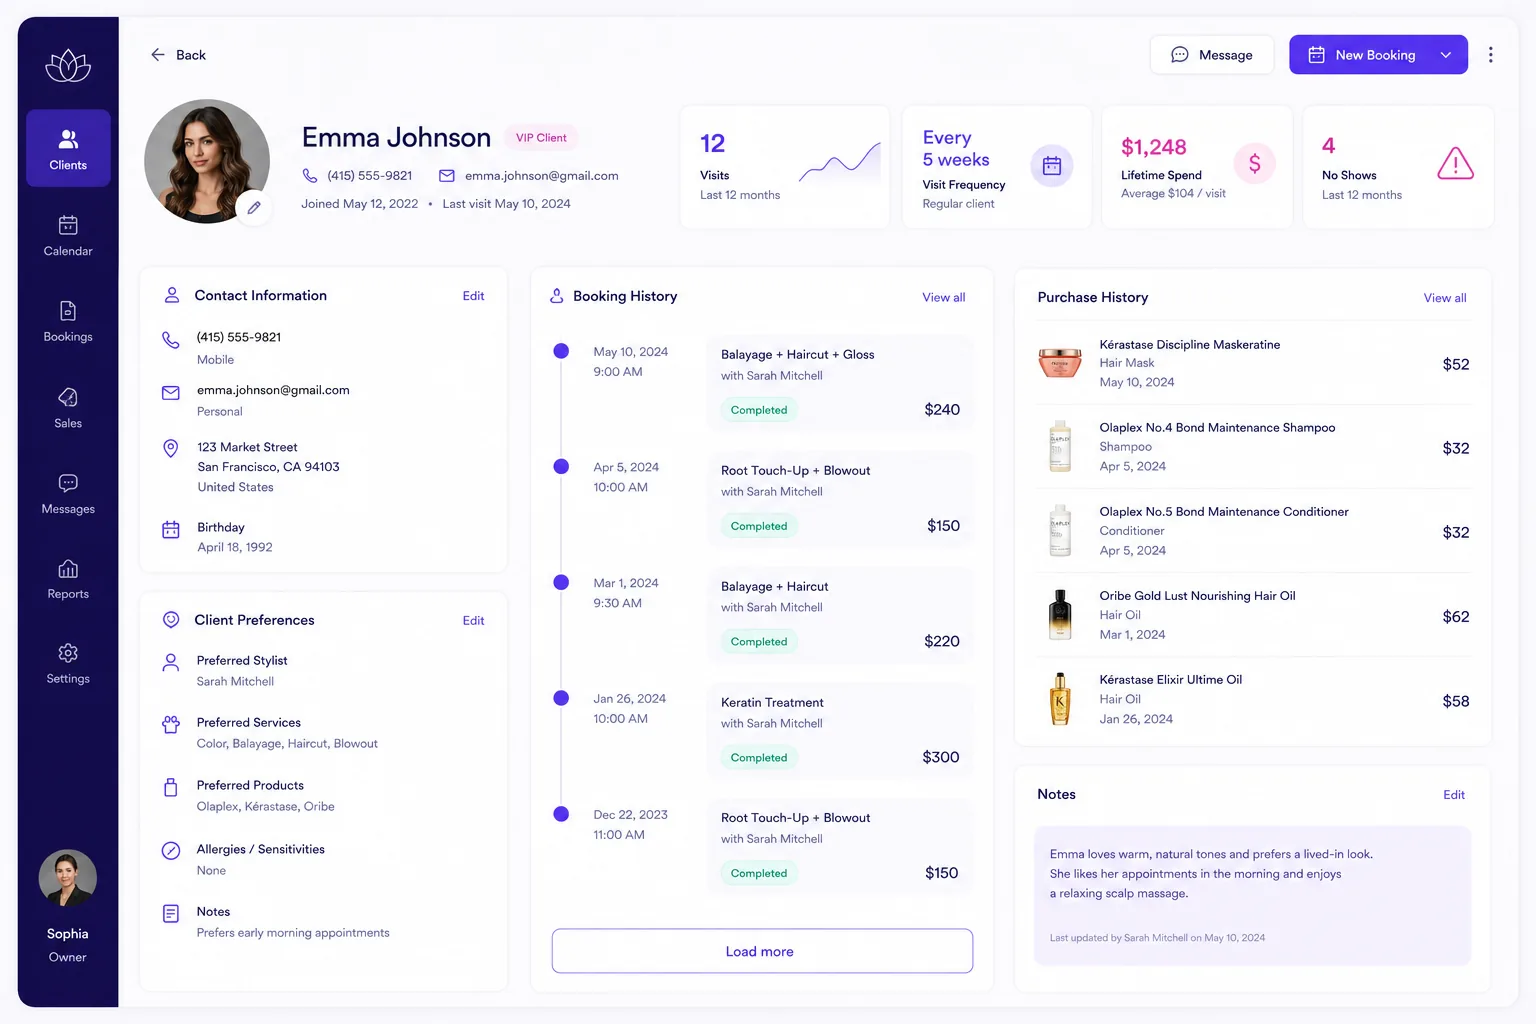Click 'Root Touch-Up + Blowout' on Dec 22, 2023
Viewport: 1536px width, 1024px height.
tap(795, 818)
